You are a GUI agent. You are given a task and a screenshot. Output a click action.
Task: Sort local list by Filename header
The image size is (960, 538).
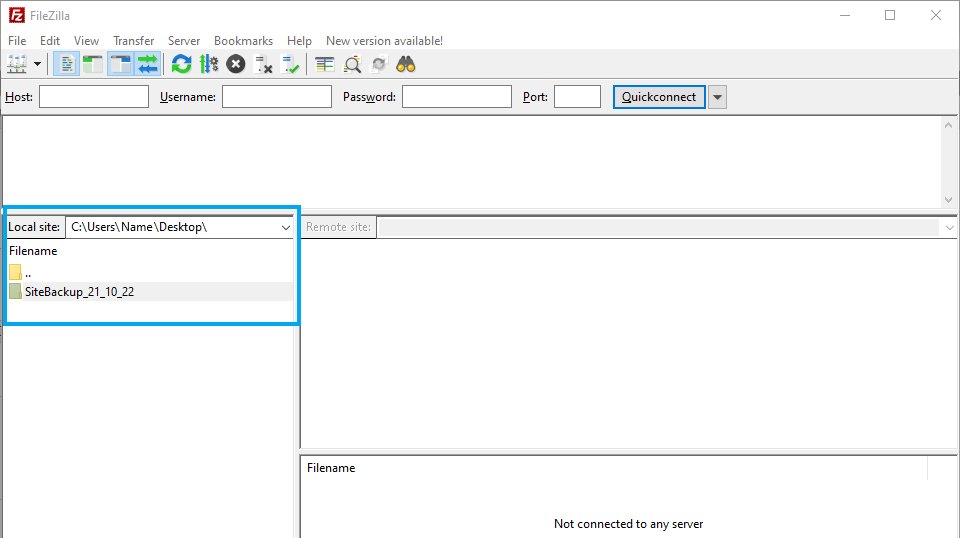click(x=33, y=251)
